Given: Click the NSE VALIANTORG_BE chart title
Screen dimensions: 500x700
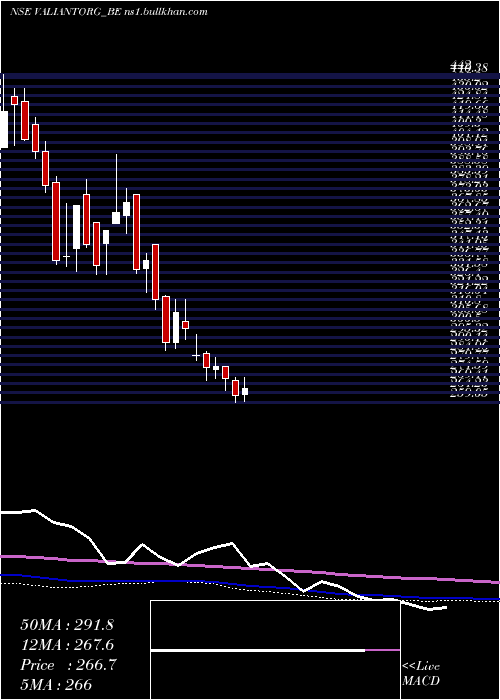Looking at the screenshot, I should point(108,12).
